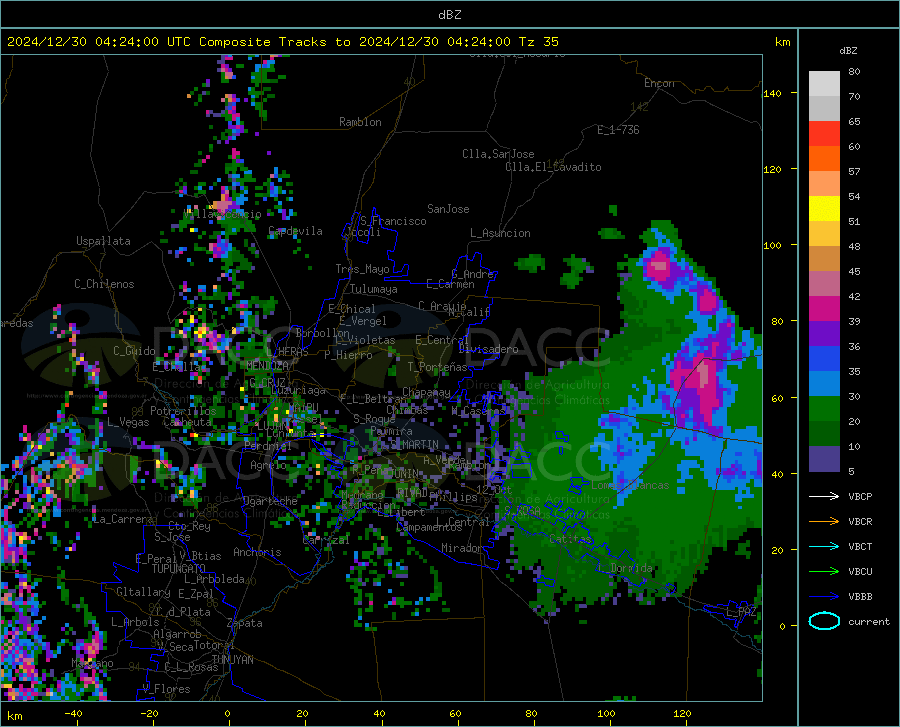This screenshot has height=727, width=900.
Task: Click the Mirador label
Action: [x=461, y=548]
